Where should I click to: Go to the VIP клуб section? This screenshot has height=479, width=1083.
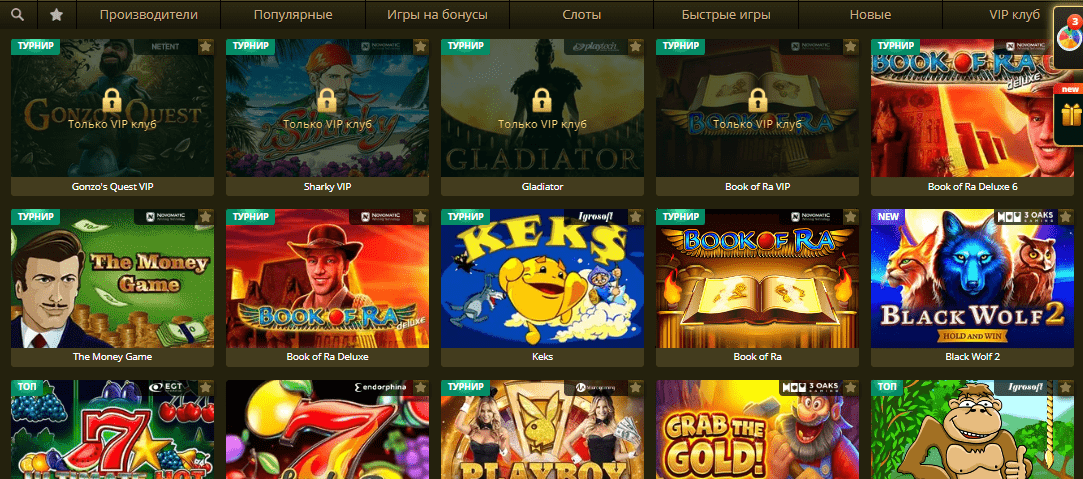(1015, 14)
